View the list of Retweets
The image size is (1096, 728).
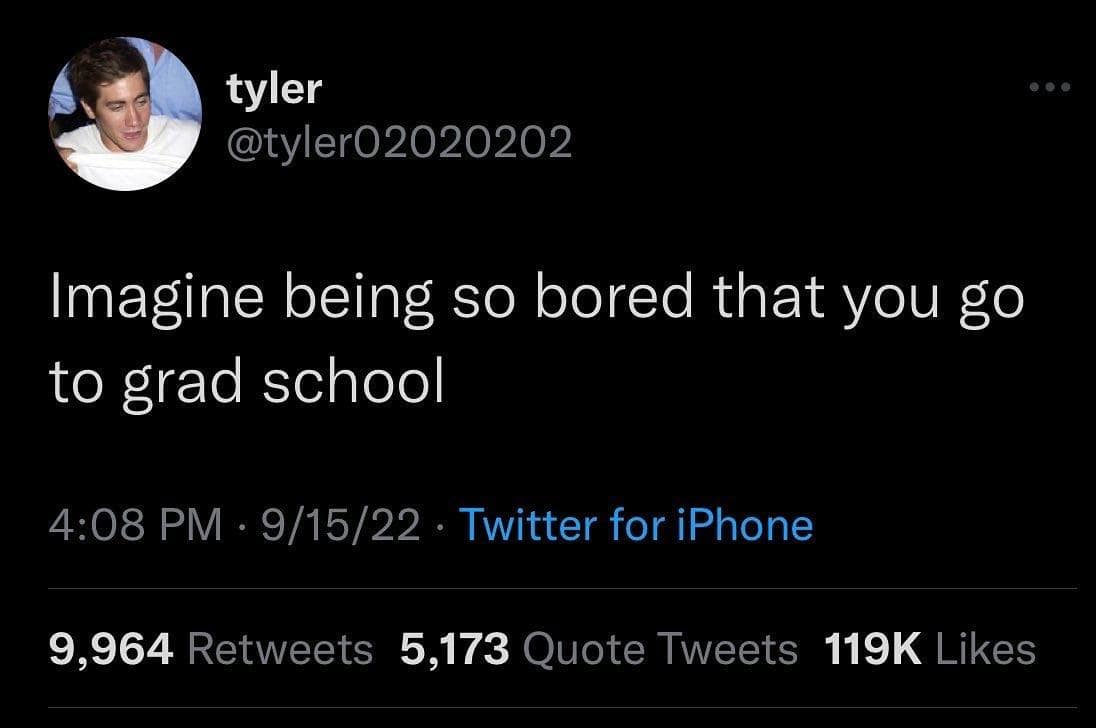click(x=280, y=650)
